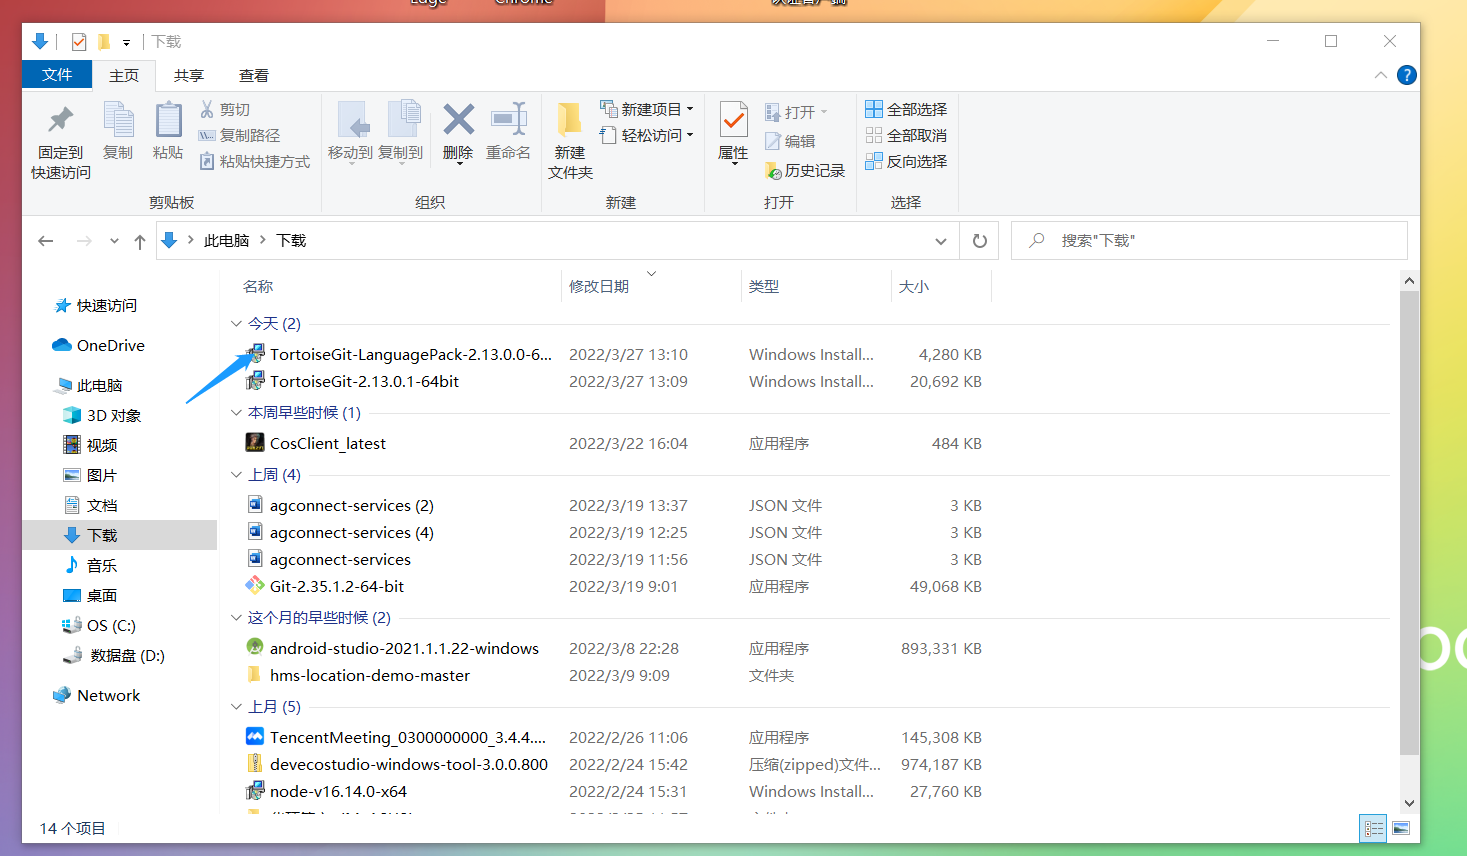Viewport: 1467px width, 856px height.
Task: Collapse the 上周 (4) group
Action: tap(236, 474)
